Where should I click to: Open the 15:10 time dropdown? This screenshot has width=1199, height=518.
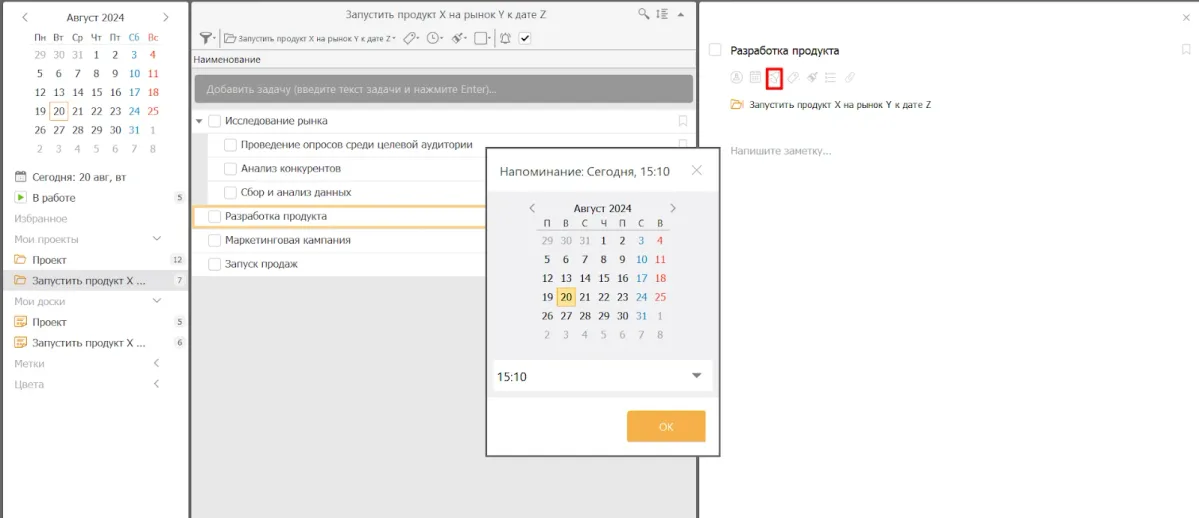(x=697, y=376)
